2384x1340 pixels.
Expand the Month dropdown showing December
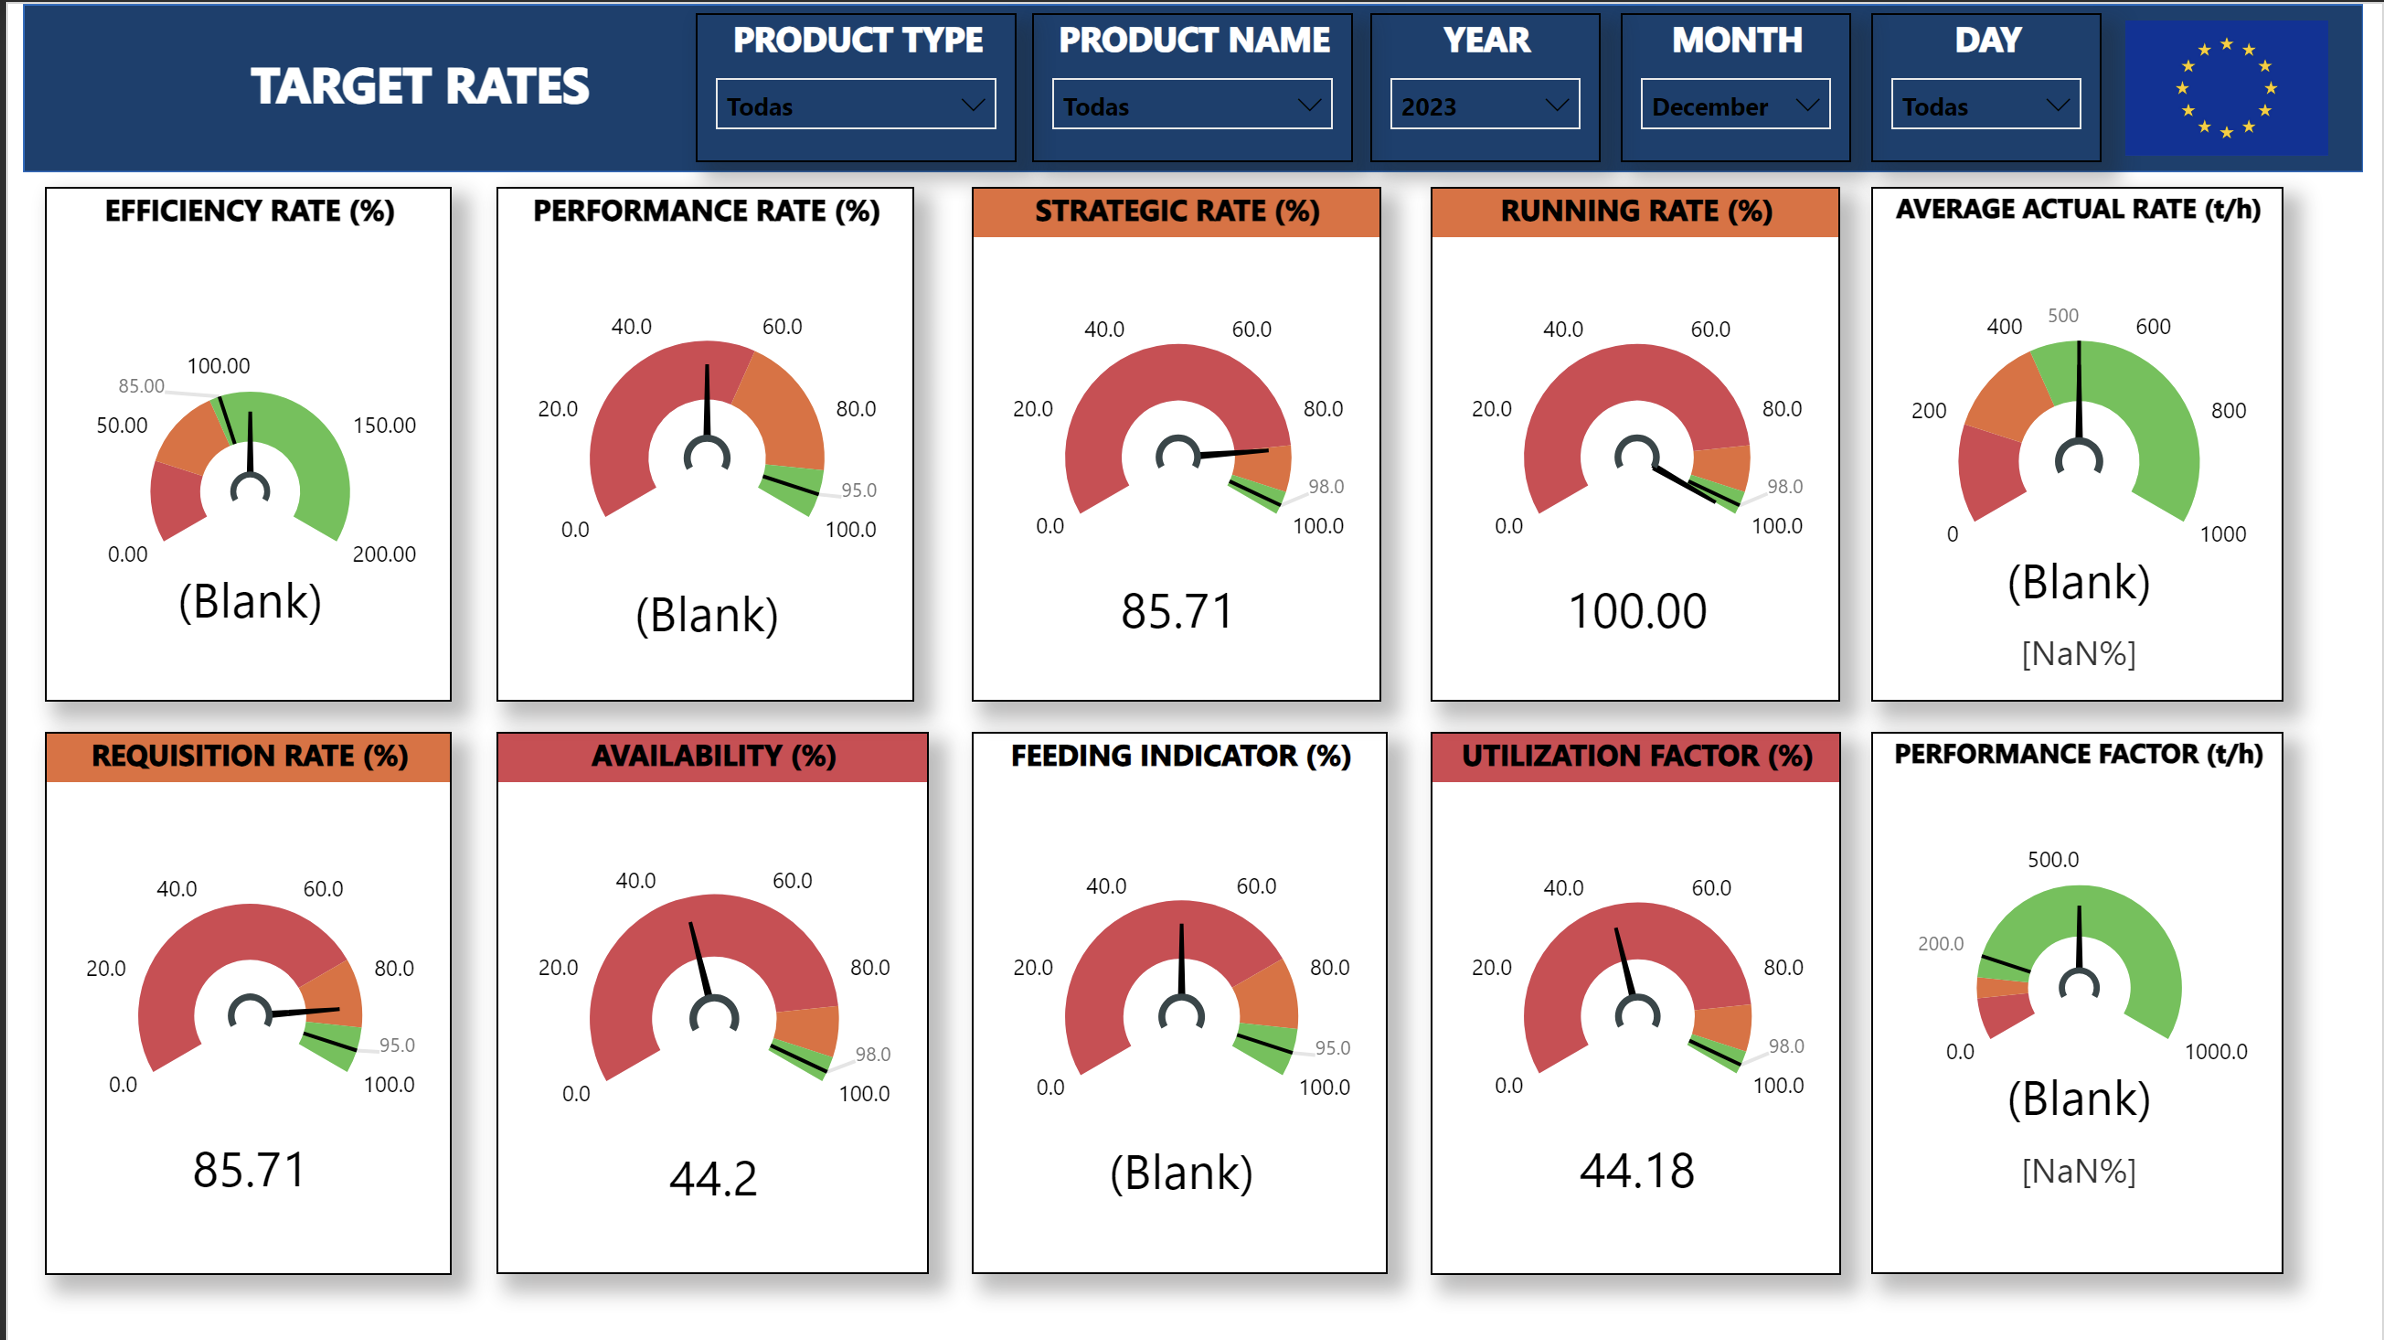pos(1734,105)
